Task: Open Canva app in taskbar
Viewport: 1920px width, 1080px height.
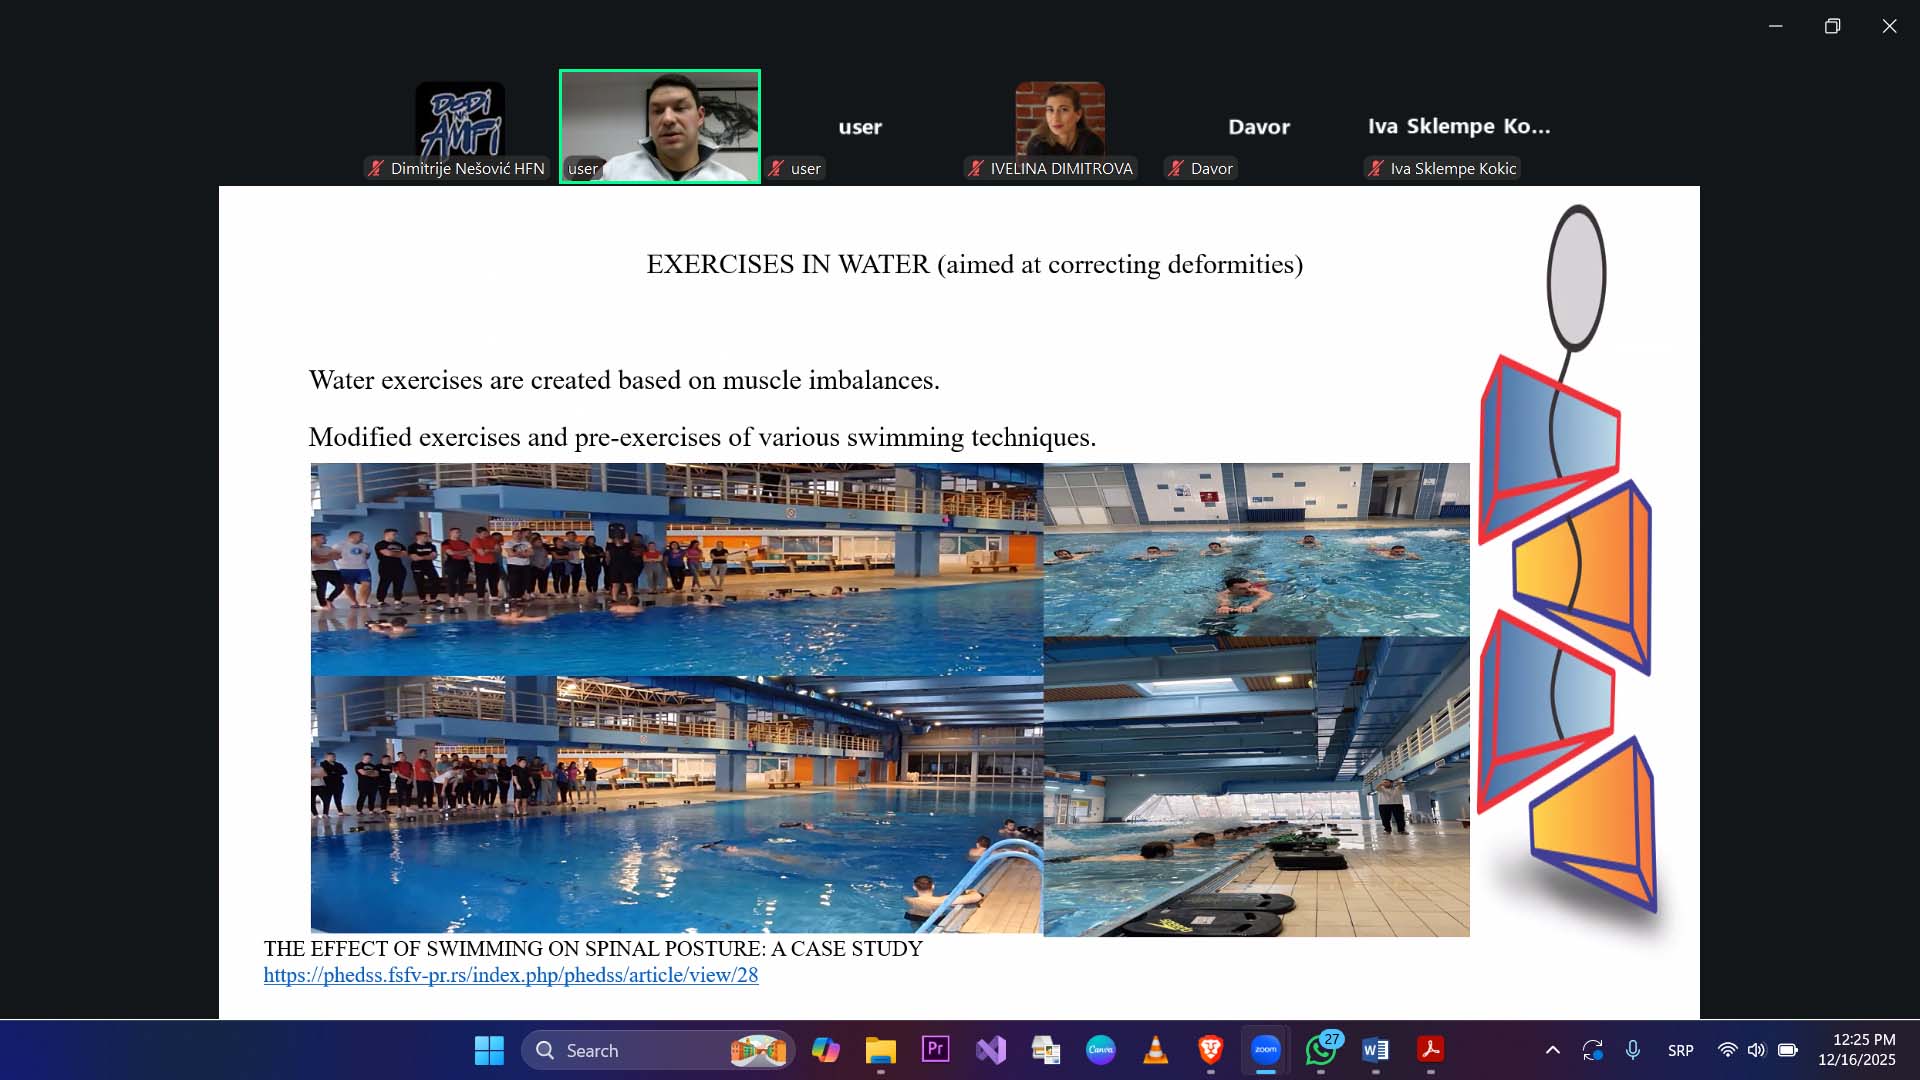Action: tap(1100, 1050)
